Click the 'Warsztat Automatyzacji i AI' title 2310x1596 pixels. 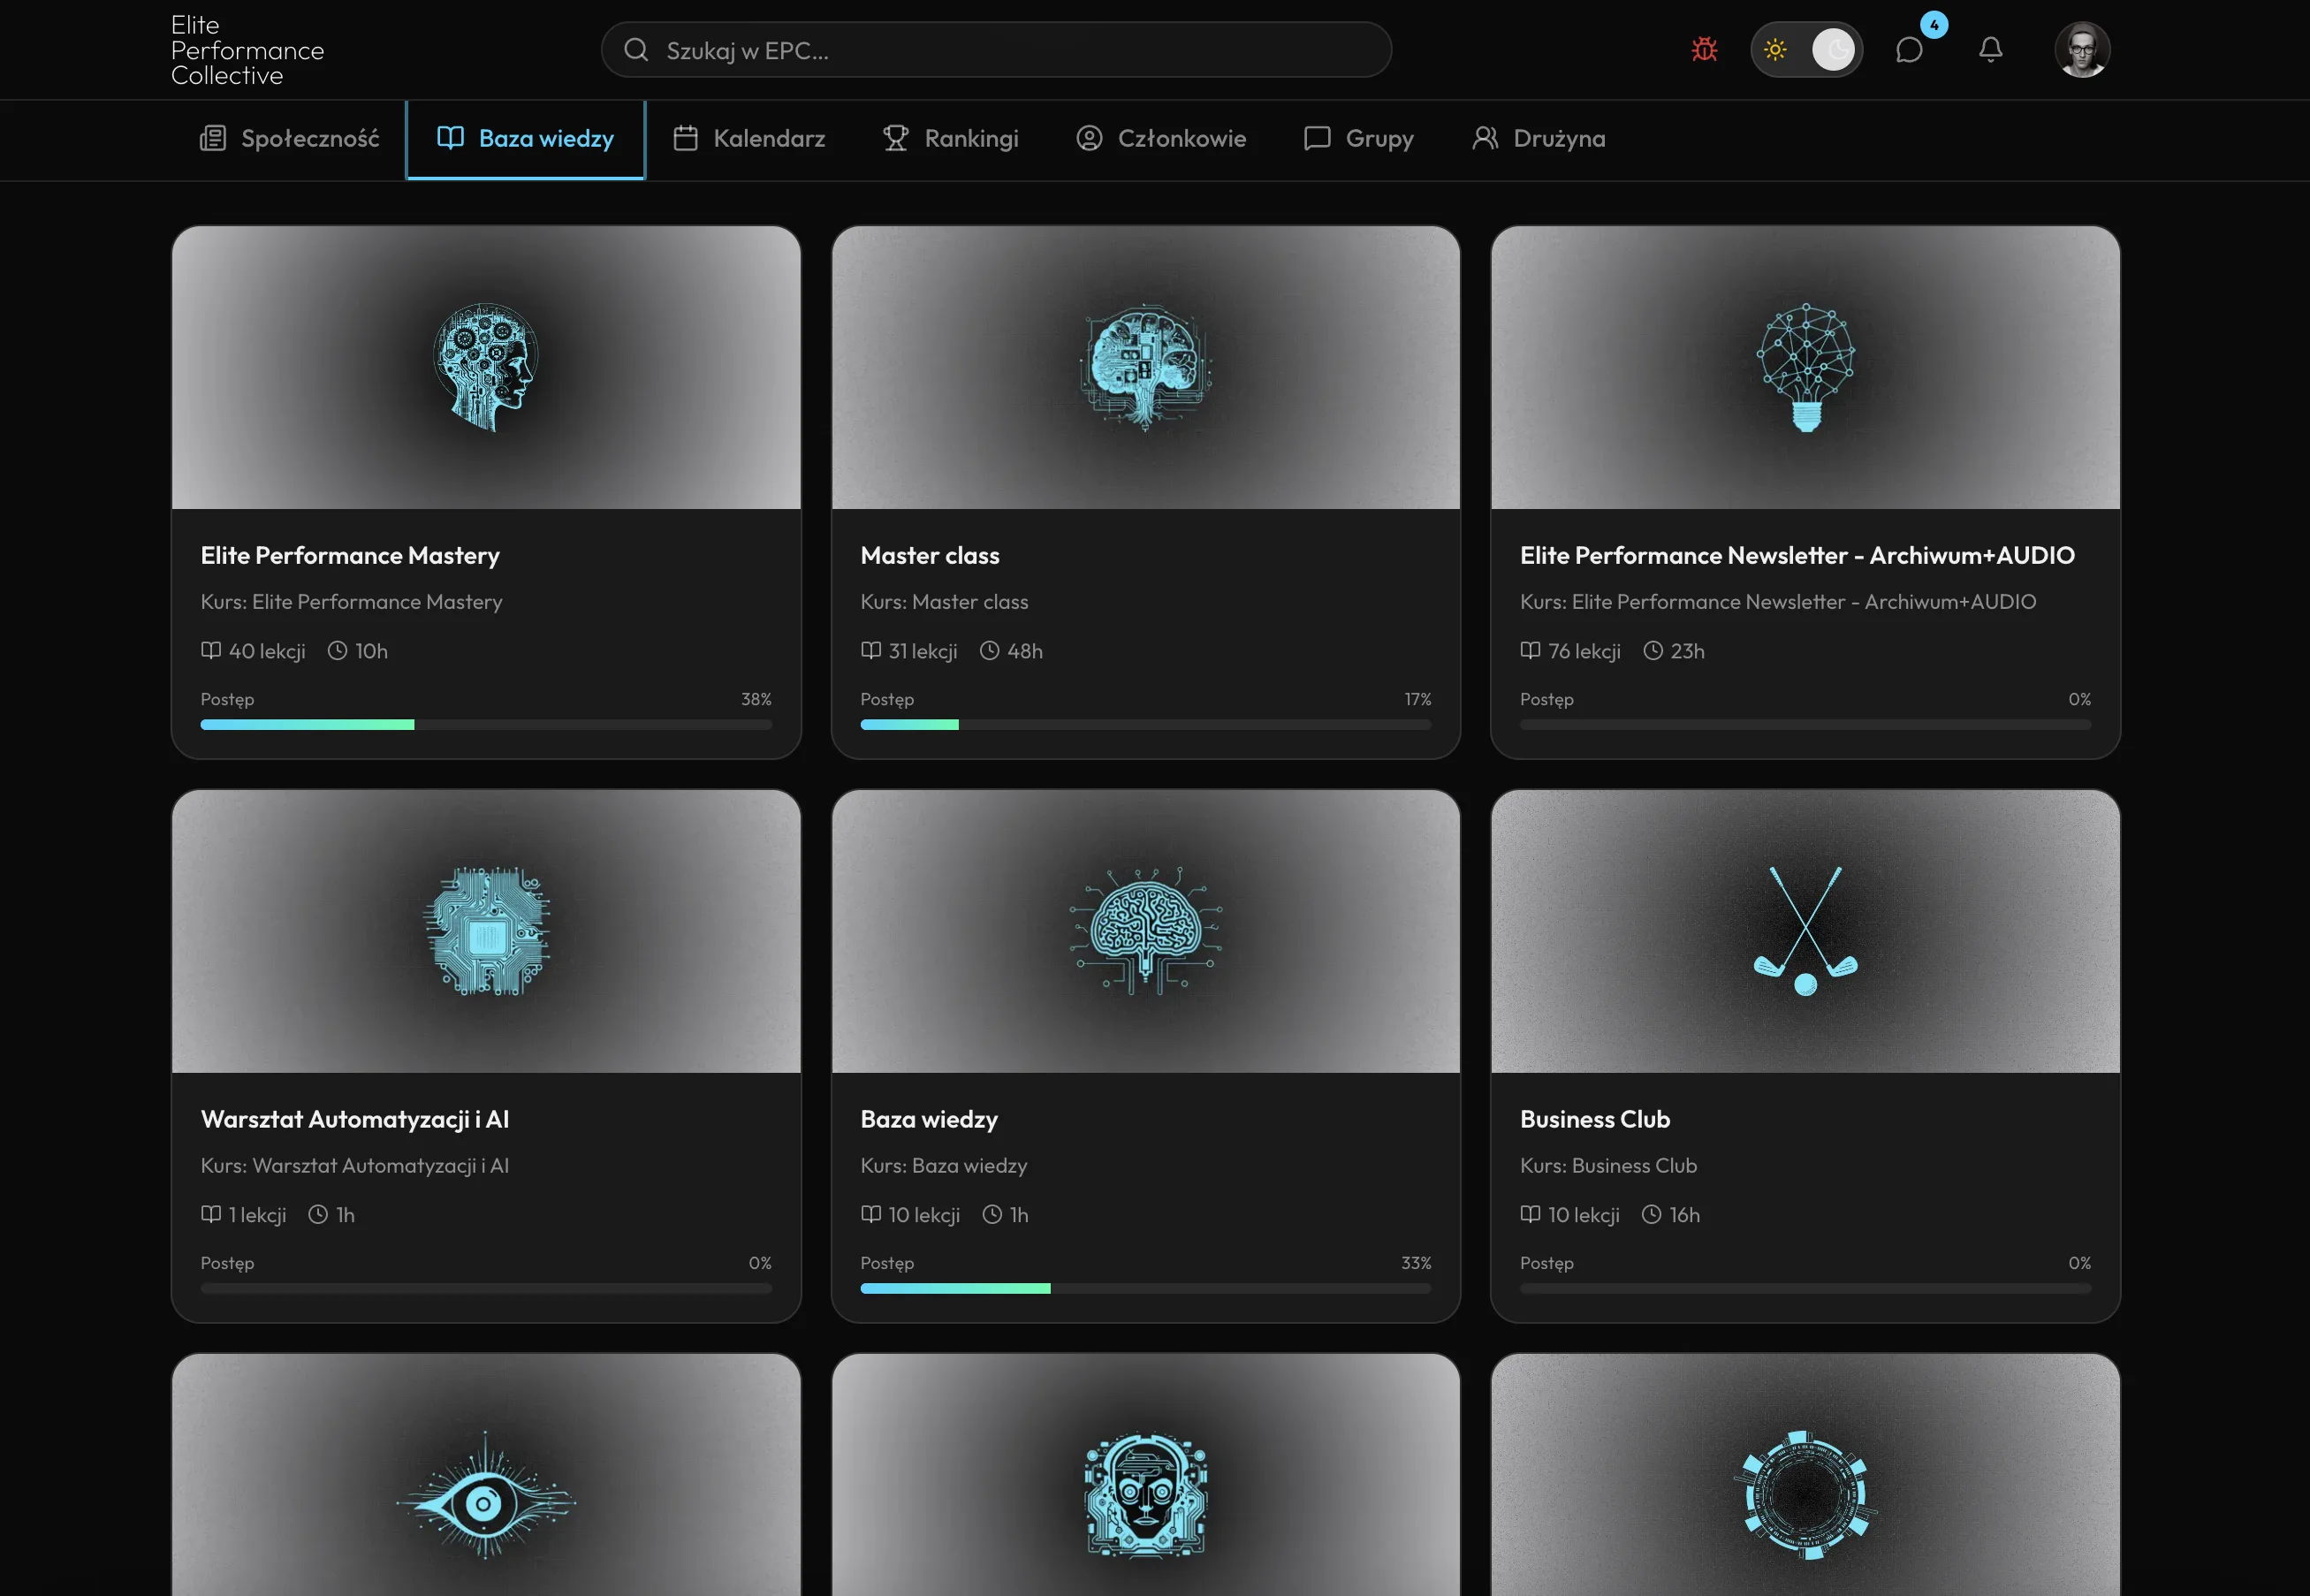tap(355, 1119)
